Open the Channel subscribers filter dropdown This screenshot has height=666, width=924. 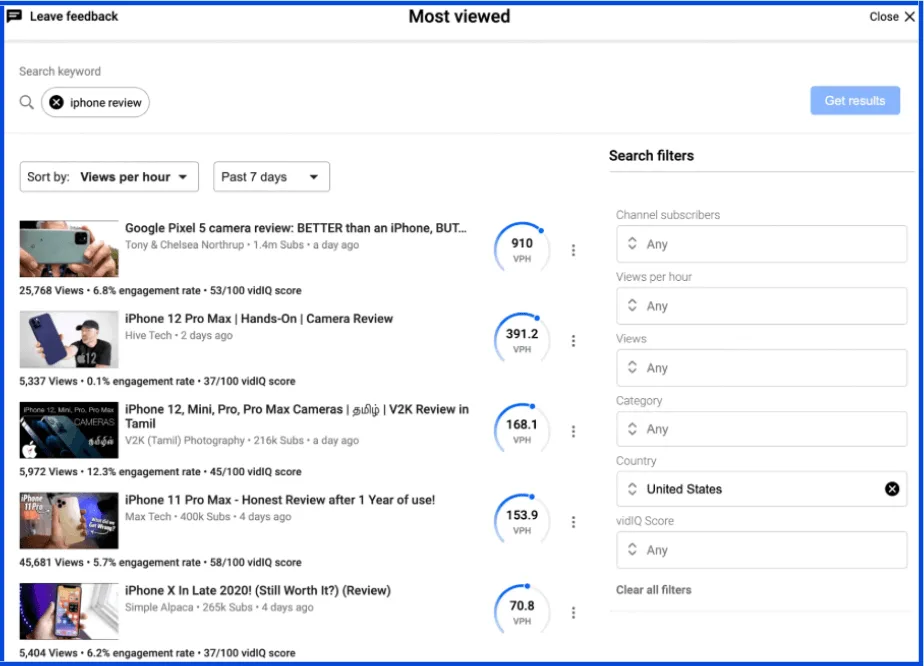(x=761, y=244)
